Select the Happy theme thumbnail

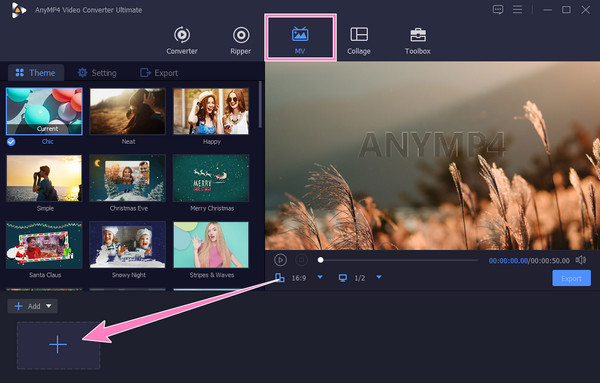click(211, 111)
